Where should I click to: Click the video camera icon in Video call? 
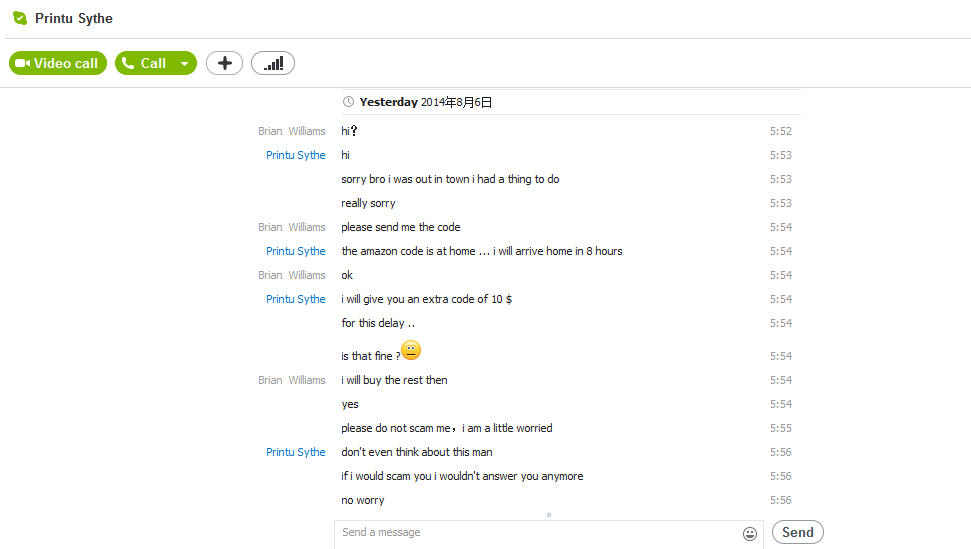pyautogui.click(x=23, y=63)
